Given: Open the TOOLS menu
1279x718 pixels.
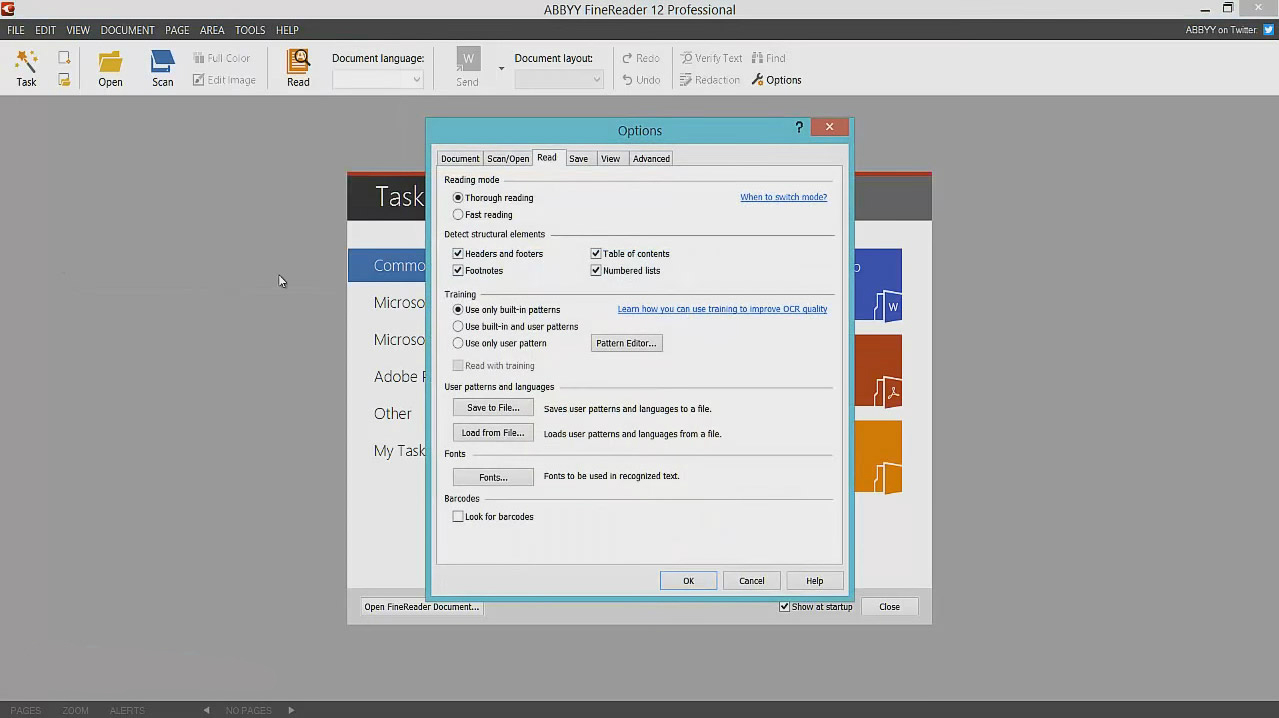Looking at the screenshot, I should [250, 30].
